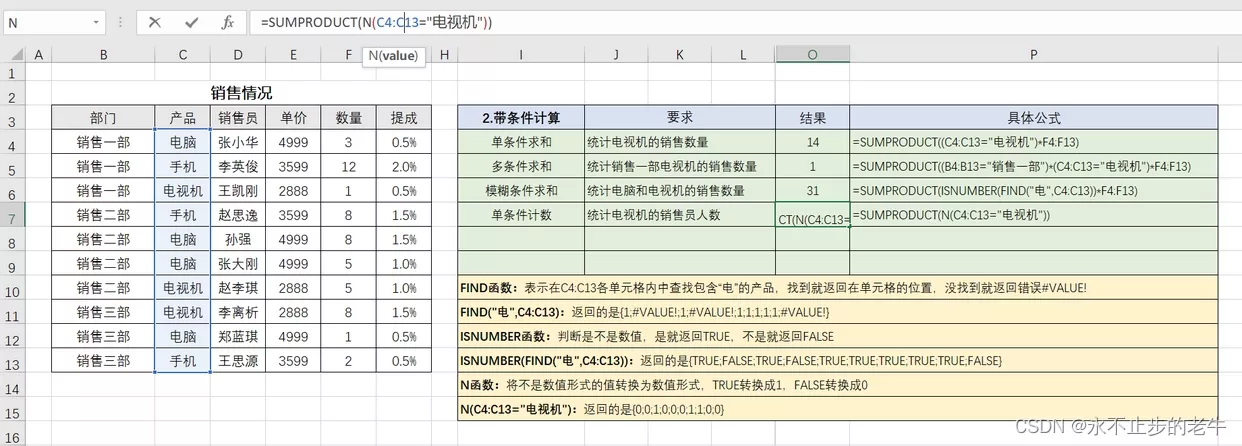
Task: Select column O header
Action: [x=812, y=54]
